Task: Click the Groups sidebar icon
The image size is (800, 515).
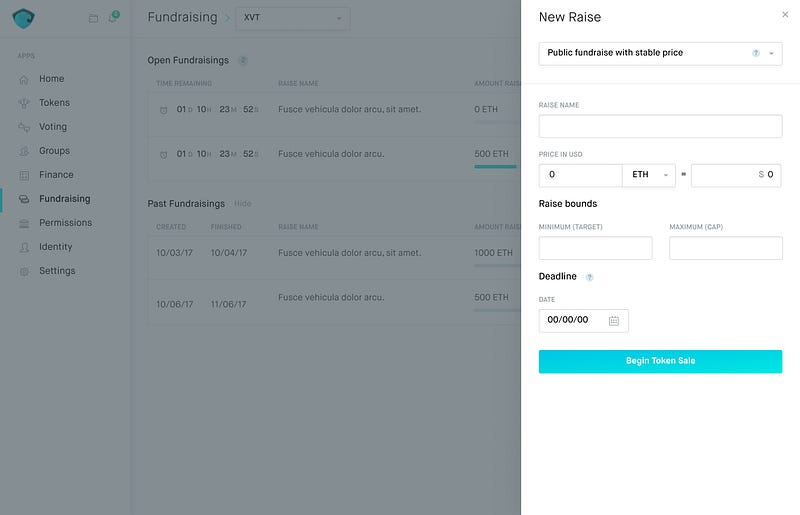Action: tap(24, 151)
